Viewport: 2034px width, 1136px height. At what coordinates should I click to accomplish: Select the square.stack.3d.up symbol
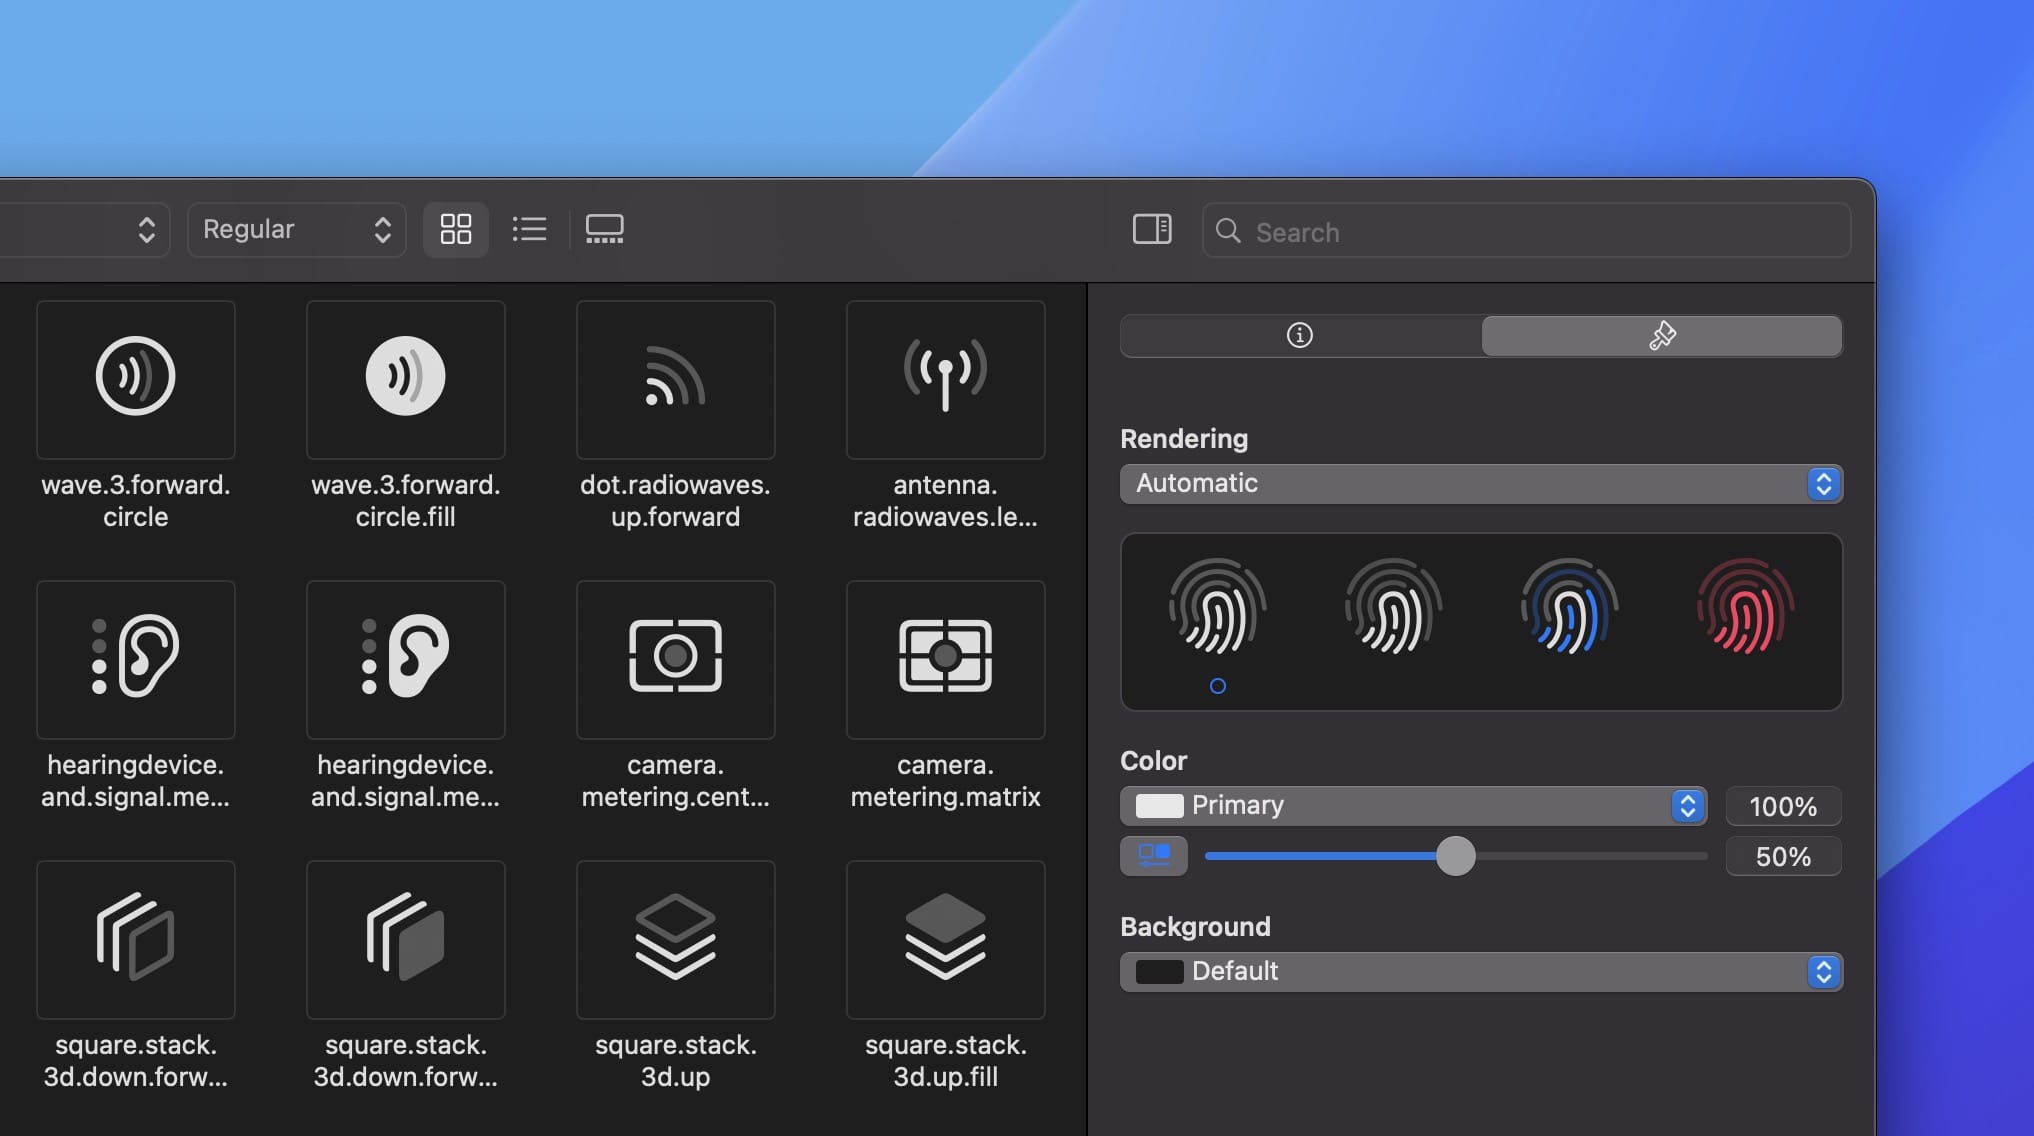click(x=676, y=940)
